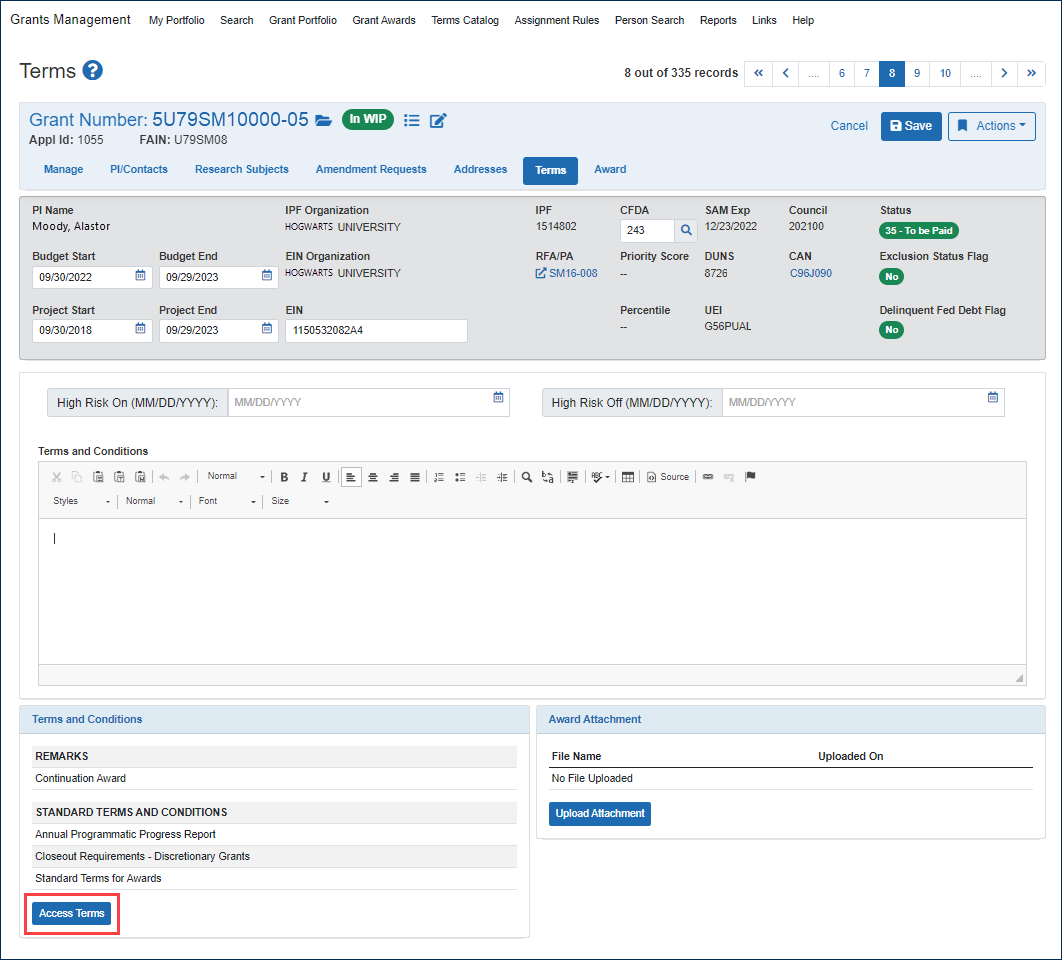Click the Increase Indent icon
The image size is (1062, 960).
[502, 477]
